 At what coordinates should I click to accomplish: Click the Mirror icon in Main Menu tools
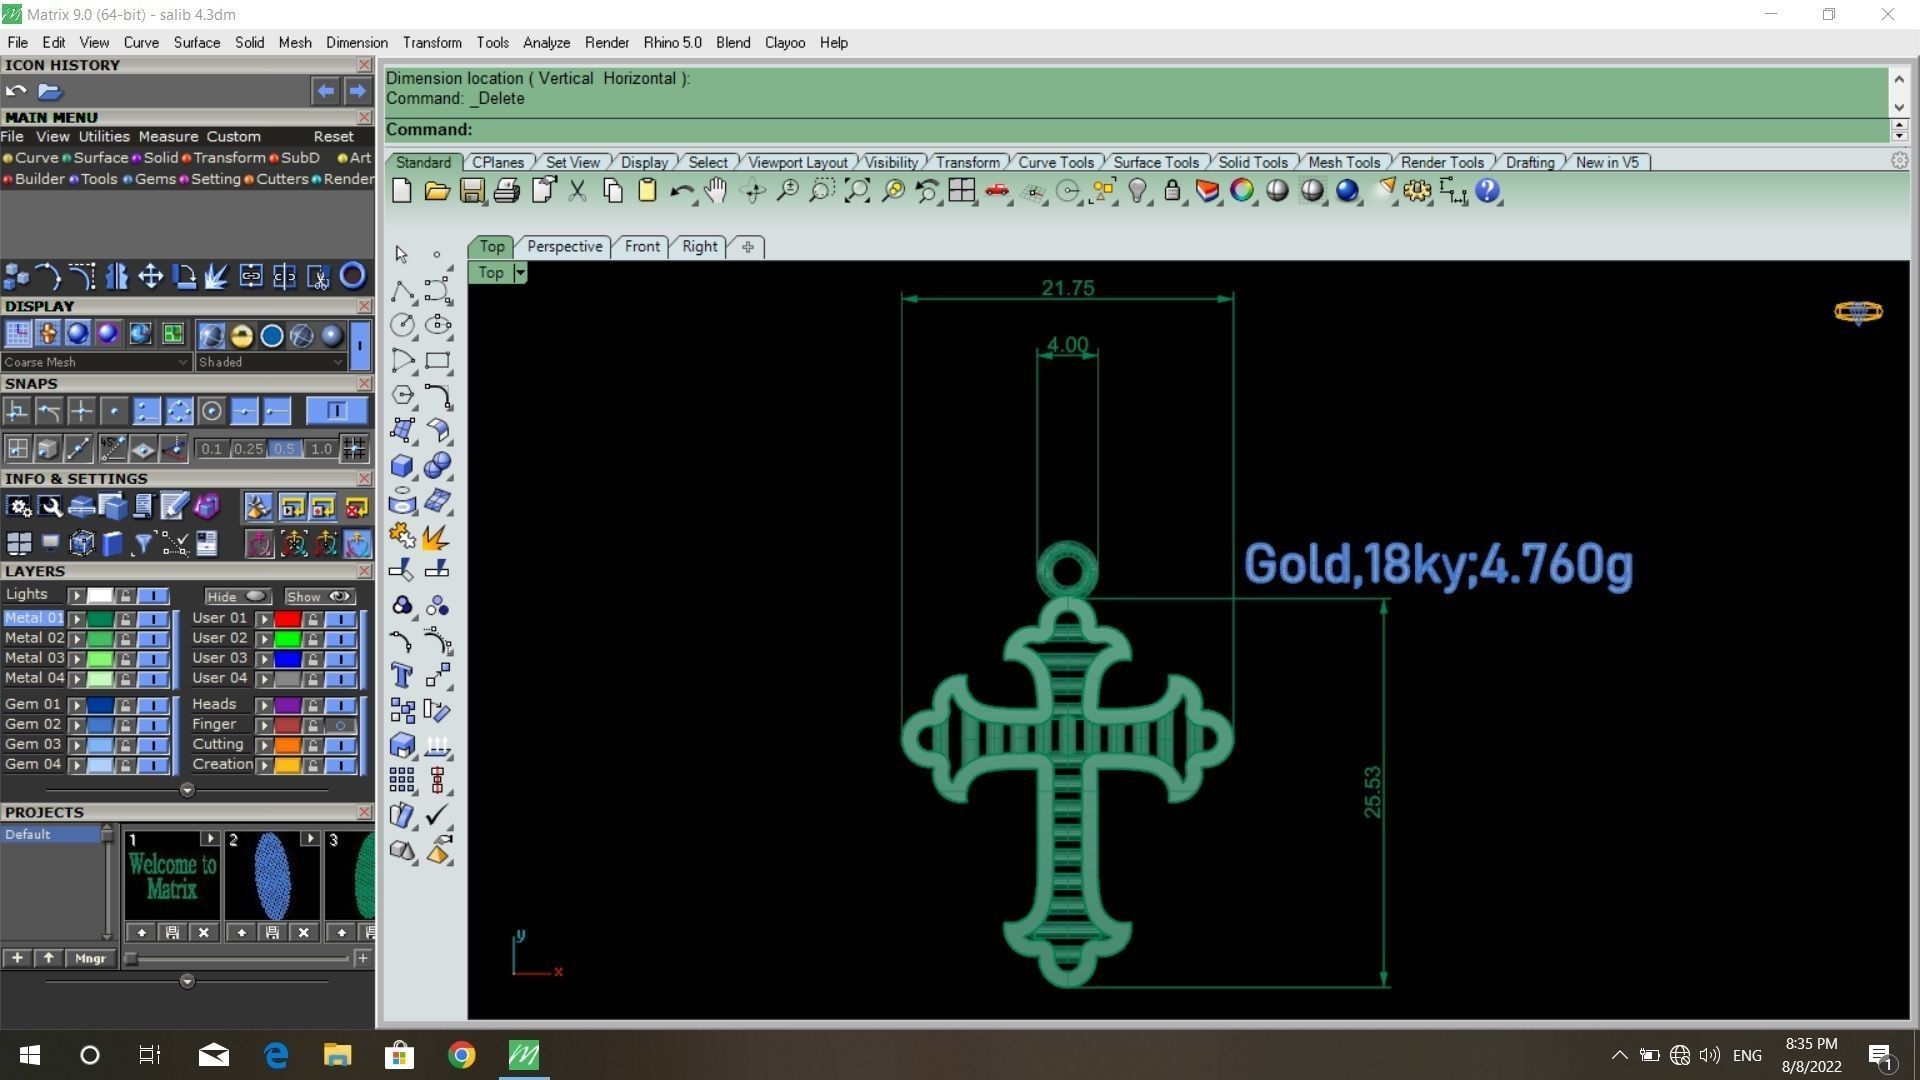coord(117,276)
